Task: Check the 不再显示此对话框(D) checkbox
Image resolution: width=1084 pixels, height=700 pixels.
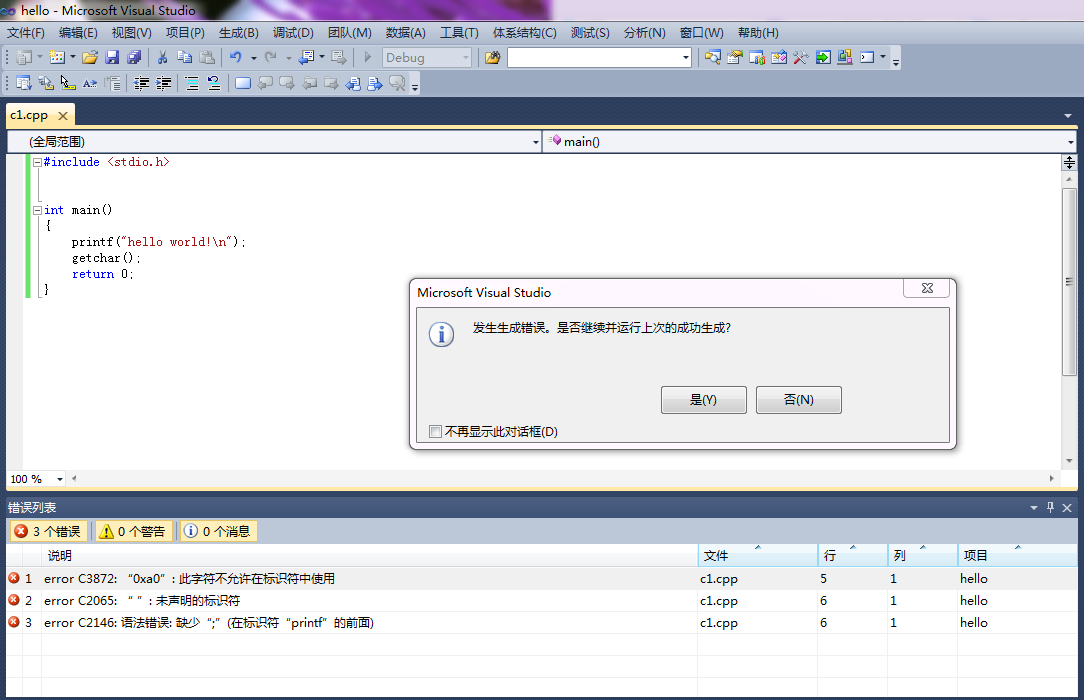Action: [436, 432]
